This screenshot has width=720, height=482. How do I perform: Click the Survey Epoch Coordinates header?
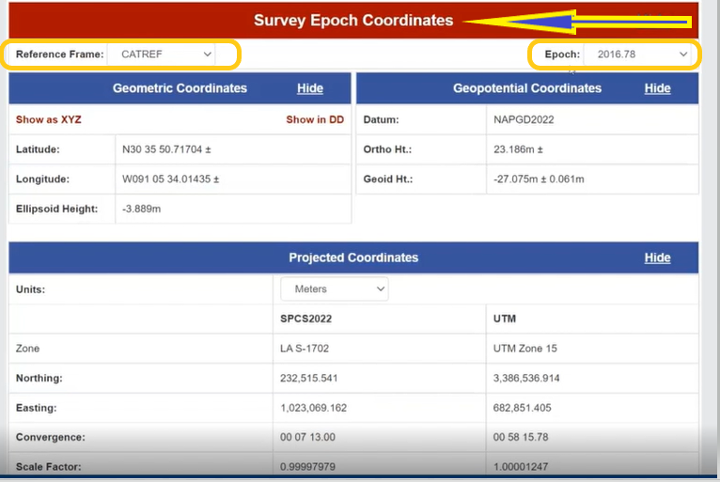pyautogui.click(x=352, y=20)
